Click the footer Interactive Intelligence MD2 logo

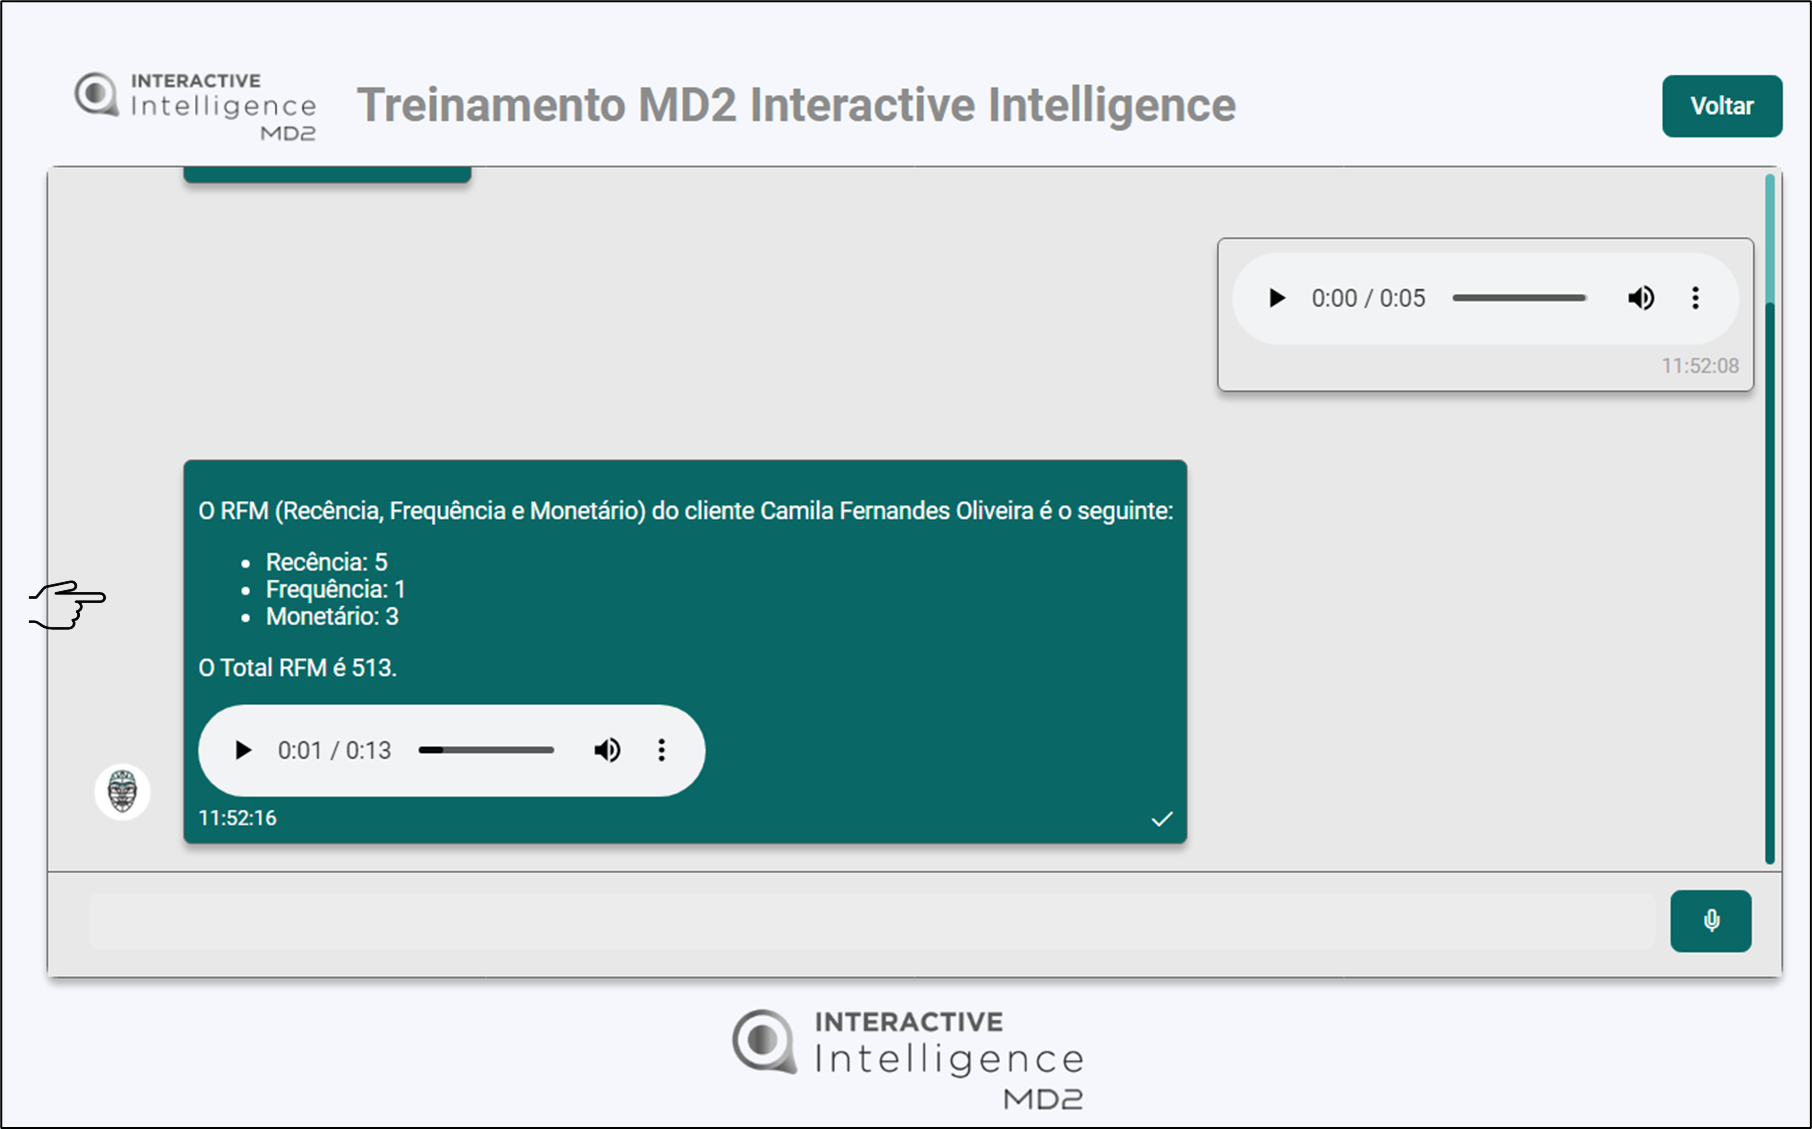pyautogui.click(x=907, y=1058)
